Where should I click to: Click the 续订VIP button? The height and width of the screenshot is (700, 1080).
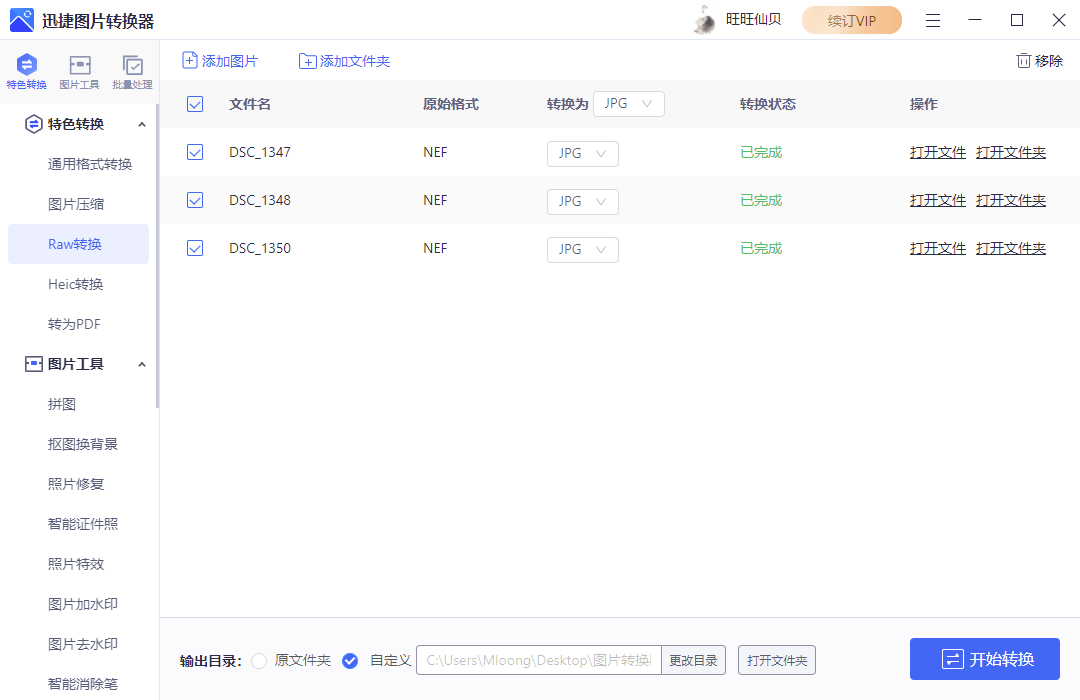[851, 19]
